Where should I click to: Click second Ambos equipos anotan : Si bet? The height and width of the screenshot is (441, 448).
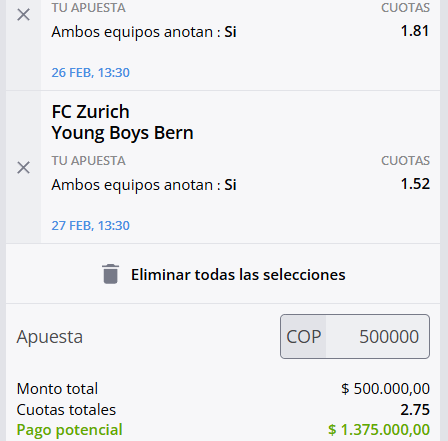(144, 185)
